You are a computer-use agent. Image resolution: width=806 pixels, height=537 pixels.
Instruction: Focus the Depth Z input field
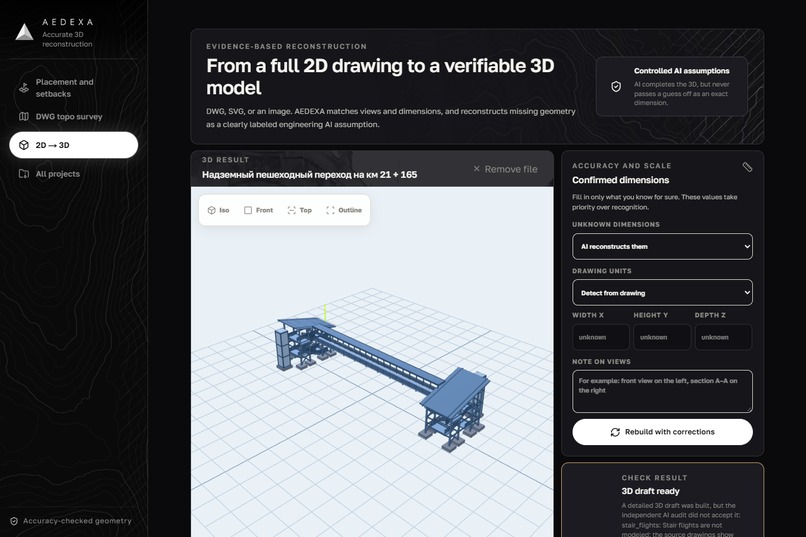[723, 337]
